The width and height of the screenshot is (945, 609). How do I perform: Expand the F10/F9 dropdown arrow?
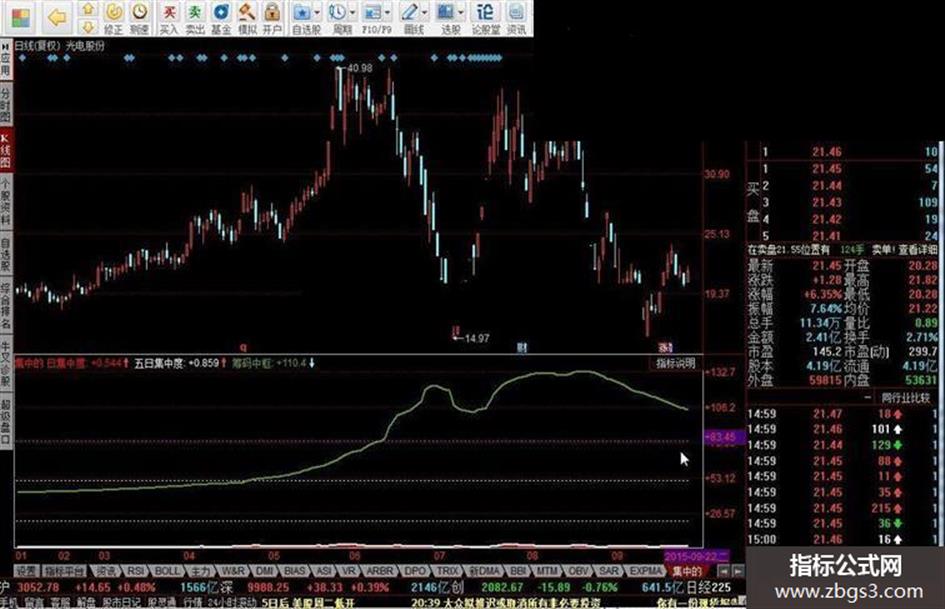pos(388,12)
